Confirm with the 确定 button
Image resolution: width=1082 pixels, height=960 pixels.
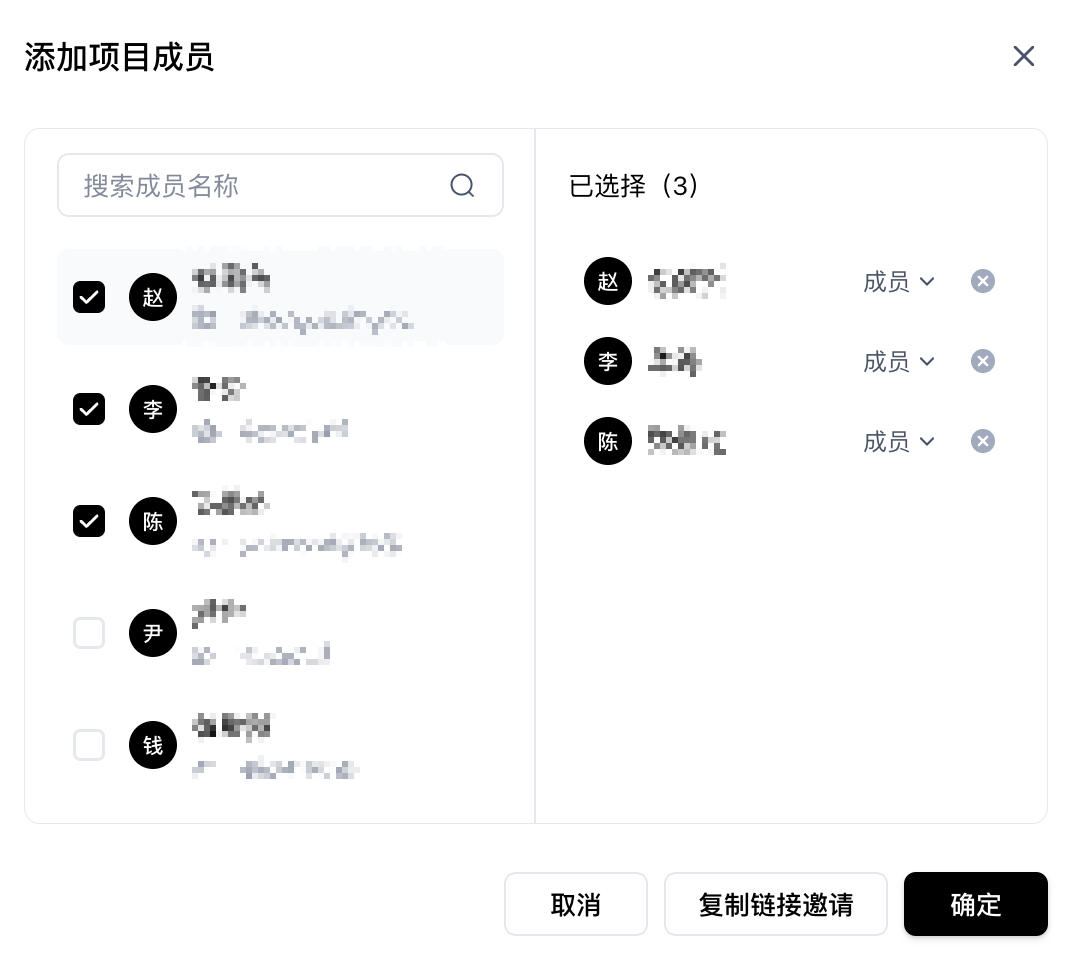(x=976, y=904)
